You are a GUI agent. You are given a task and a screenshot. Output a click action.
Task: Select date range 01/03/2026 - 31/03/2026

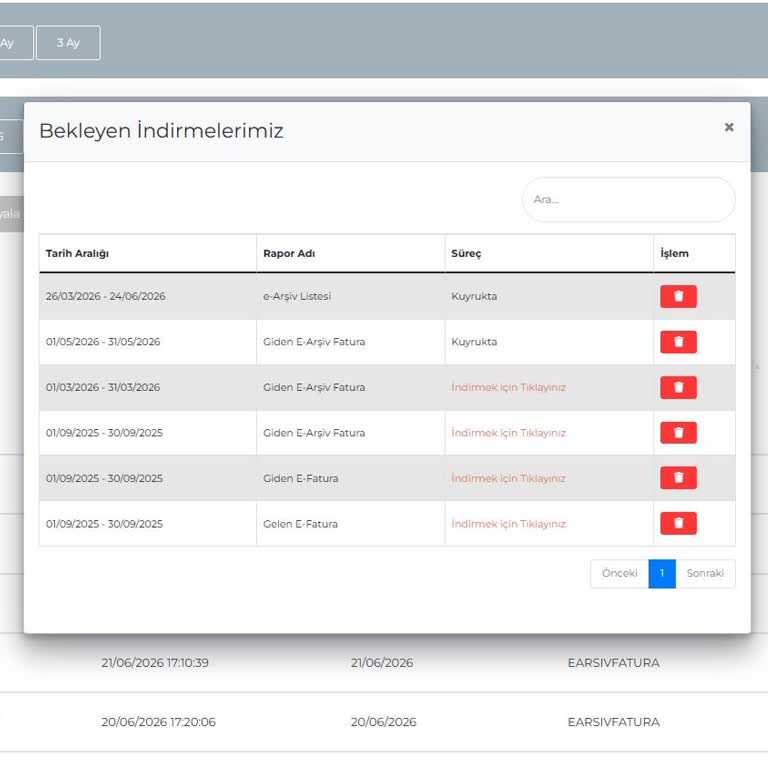[x=103, y=387]
